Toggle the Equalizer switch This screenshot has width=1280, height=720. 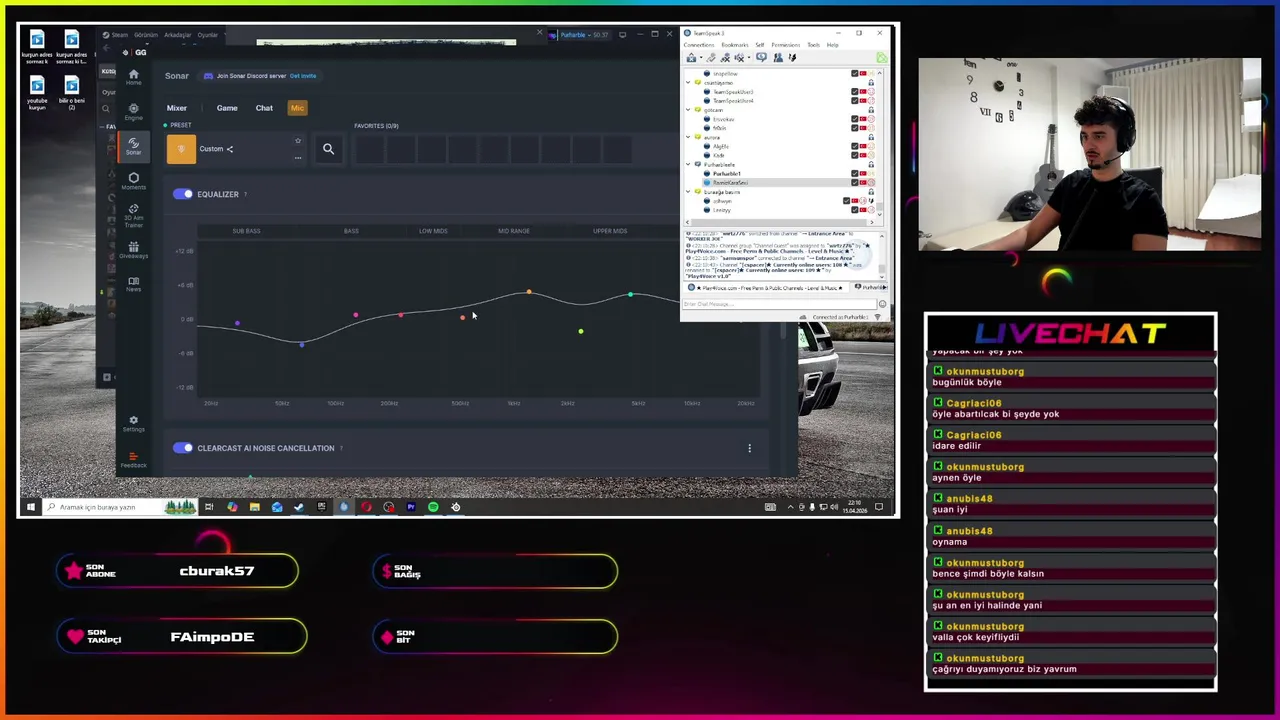click(x=183, y=194)
